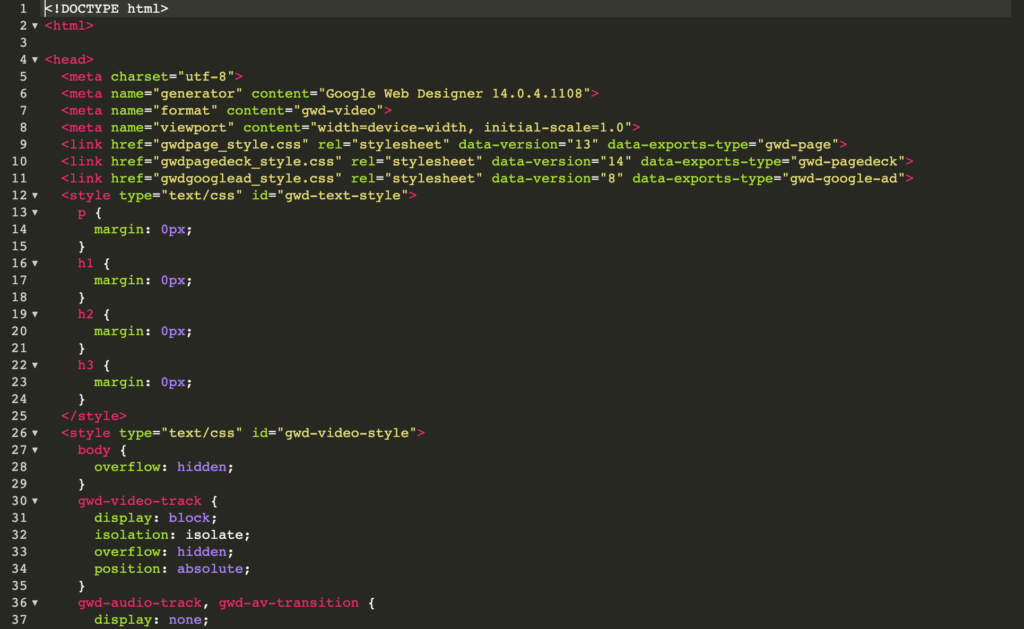Screen dimensions: 1024x629
Task: Fold the gwd-text-style style block
Action: coord(35,195)
